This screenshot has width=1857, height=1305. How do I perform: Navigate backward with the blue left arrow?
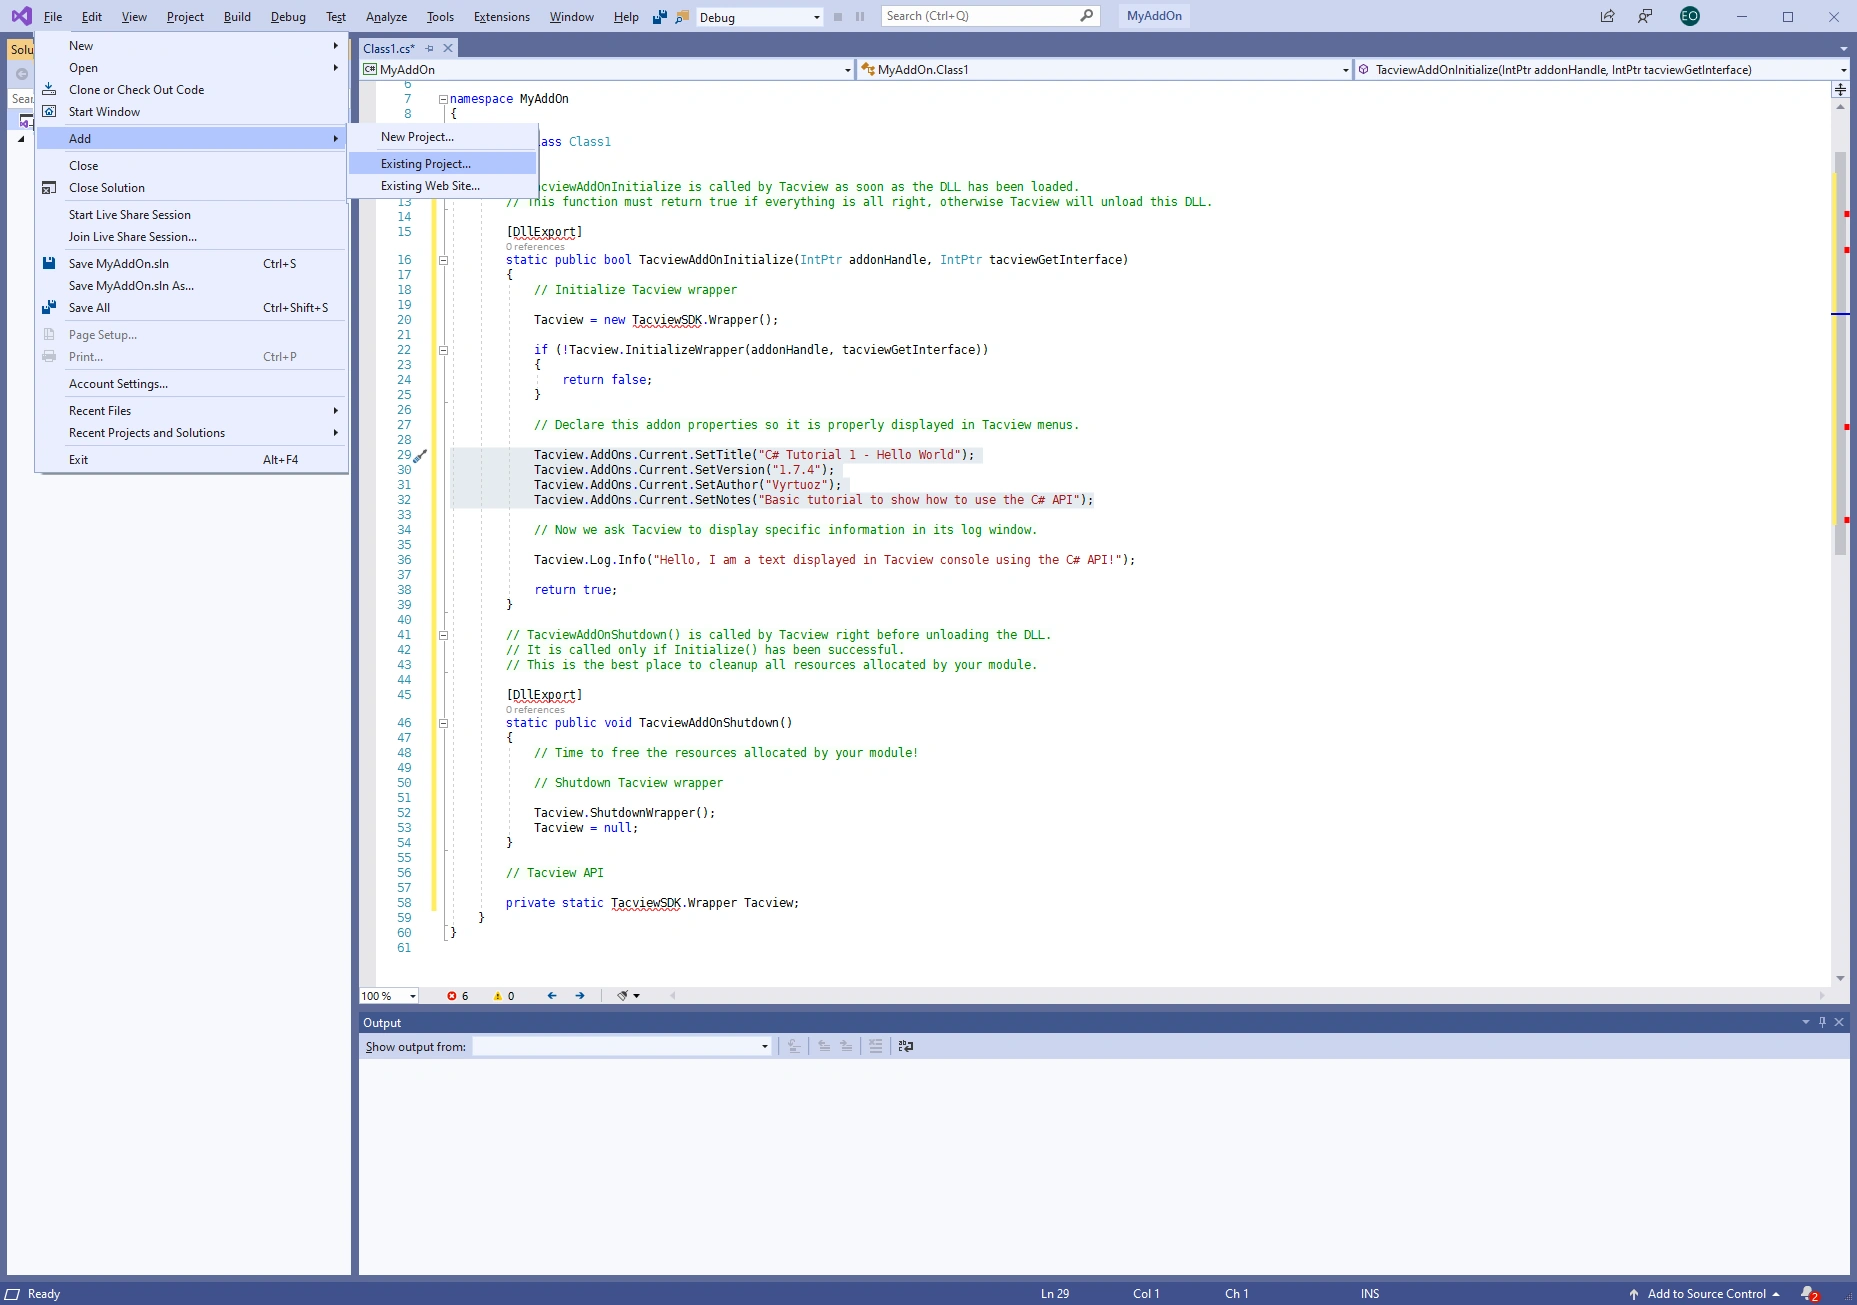point(552,996)
